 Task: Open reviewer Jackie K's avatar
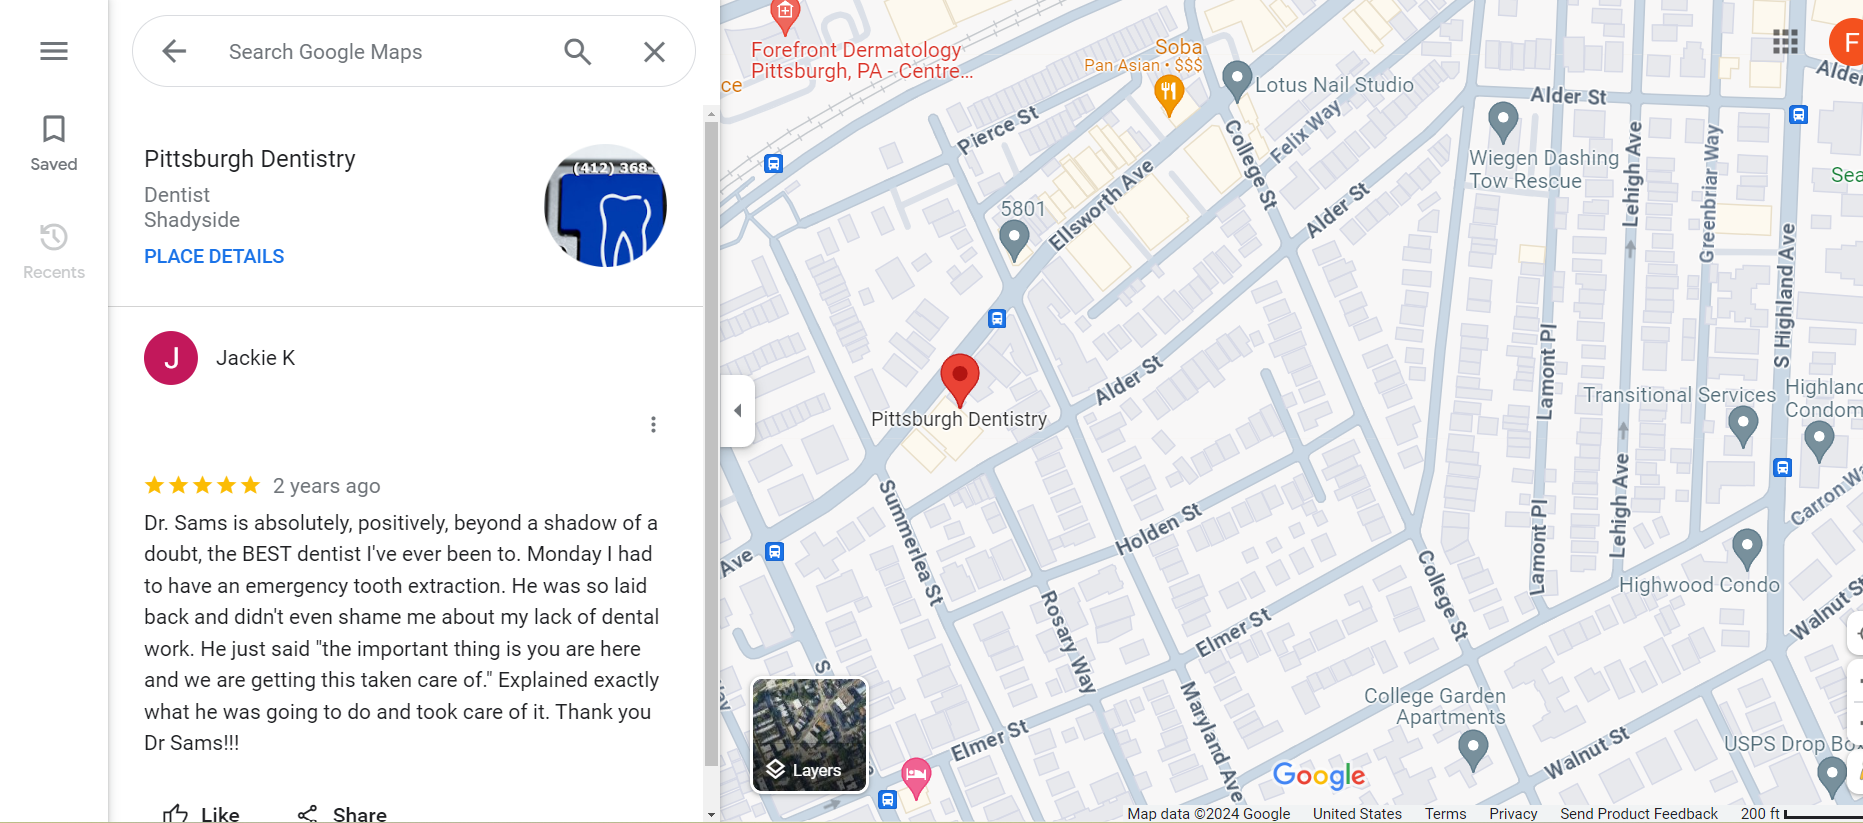(171, 358)
